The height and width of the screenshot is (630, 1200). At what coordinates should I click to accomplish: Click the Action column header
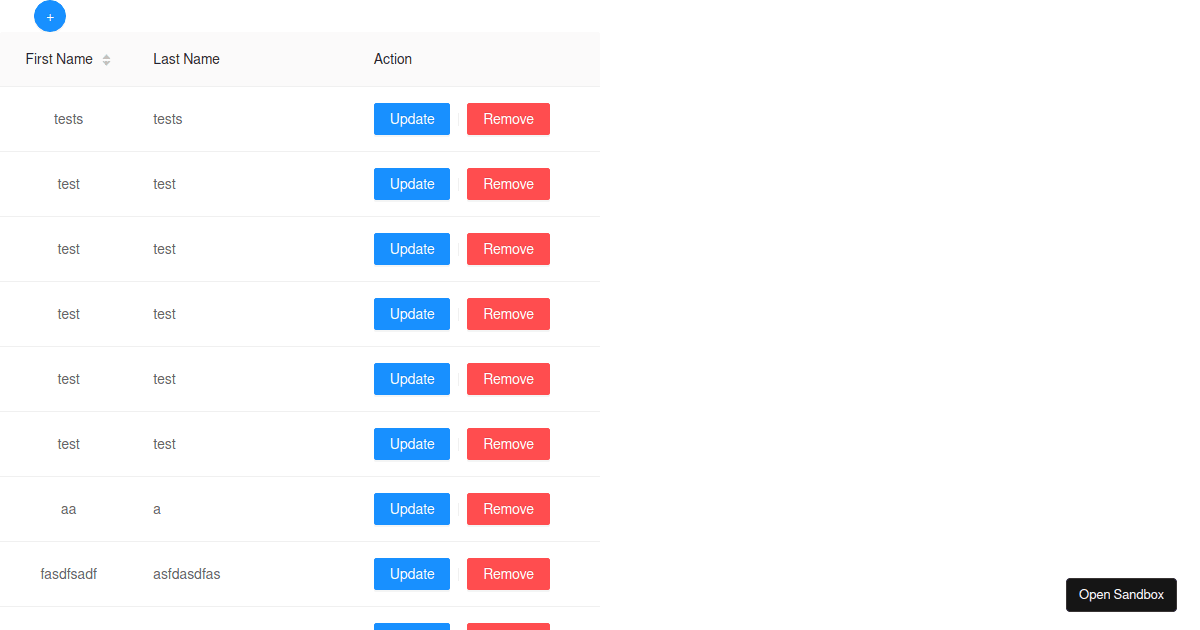pyautogui.click(x=393, y=59)
